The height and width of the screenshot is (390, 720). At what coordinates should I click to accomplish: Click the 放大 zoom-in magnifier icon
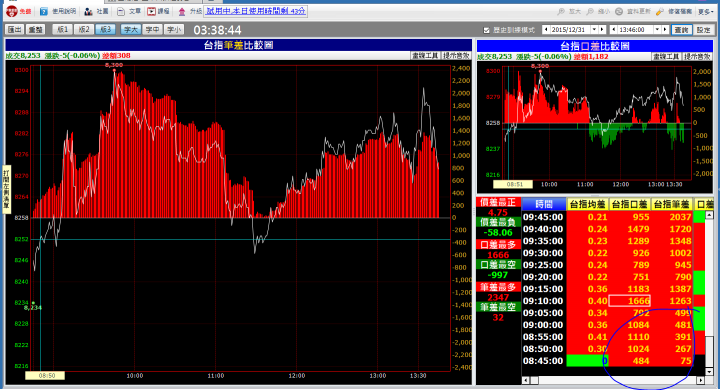coord(561,11)
